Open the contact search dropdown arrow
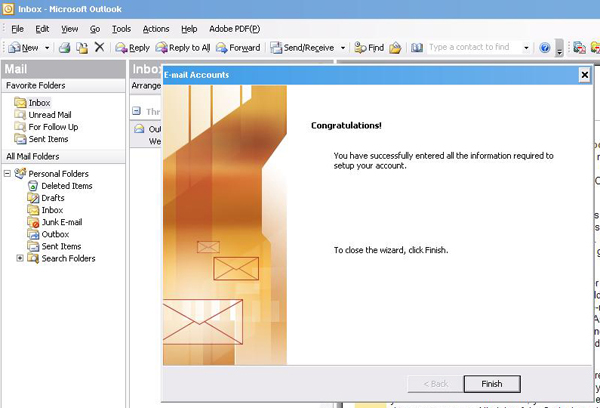This screenshot has width=600, height=408. point(526,47)
